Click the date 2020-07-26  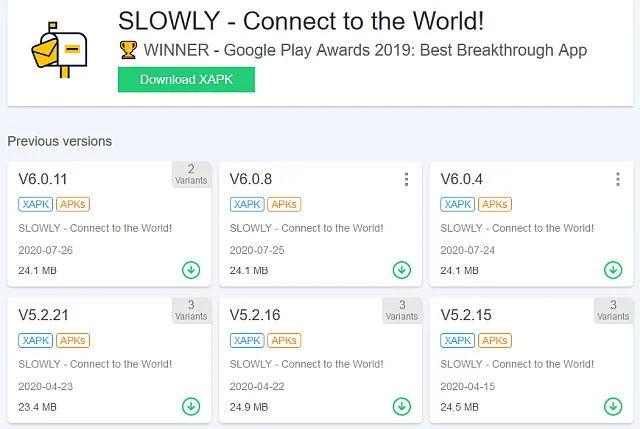click(45, 250)
